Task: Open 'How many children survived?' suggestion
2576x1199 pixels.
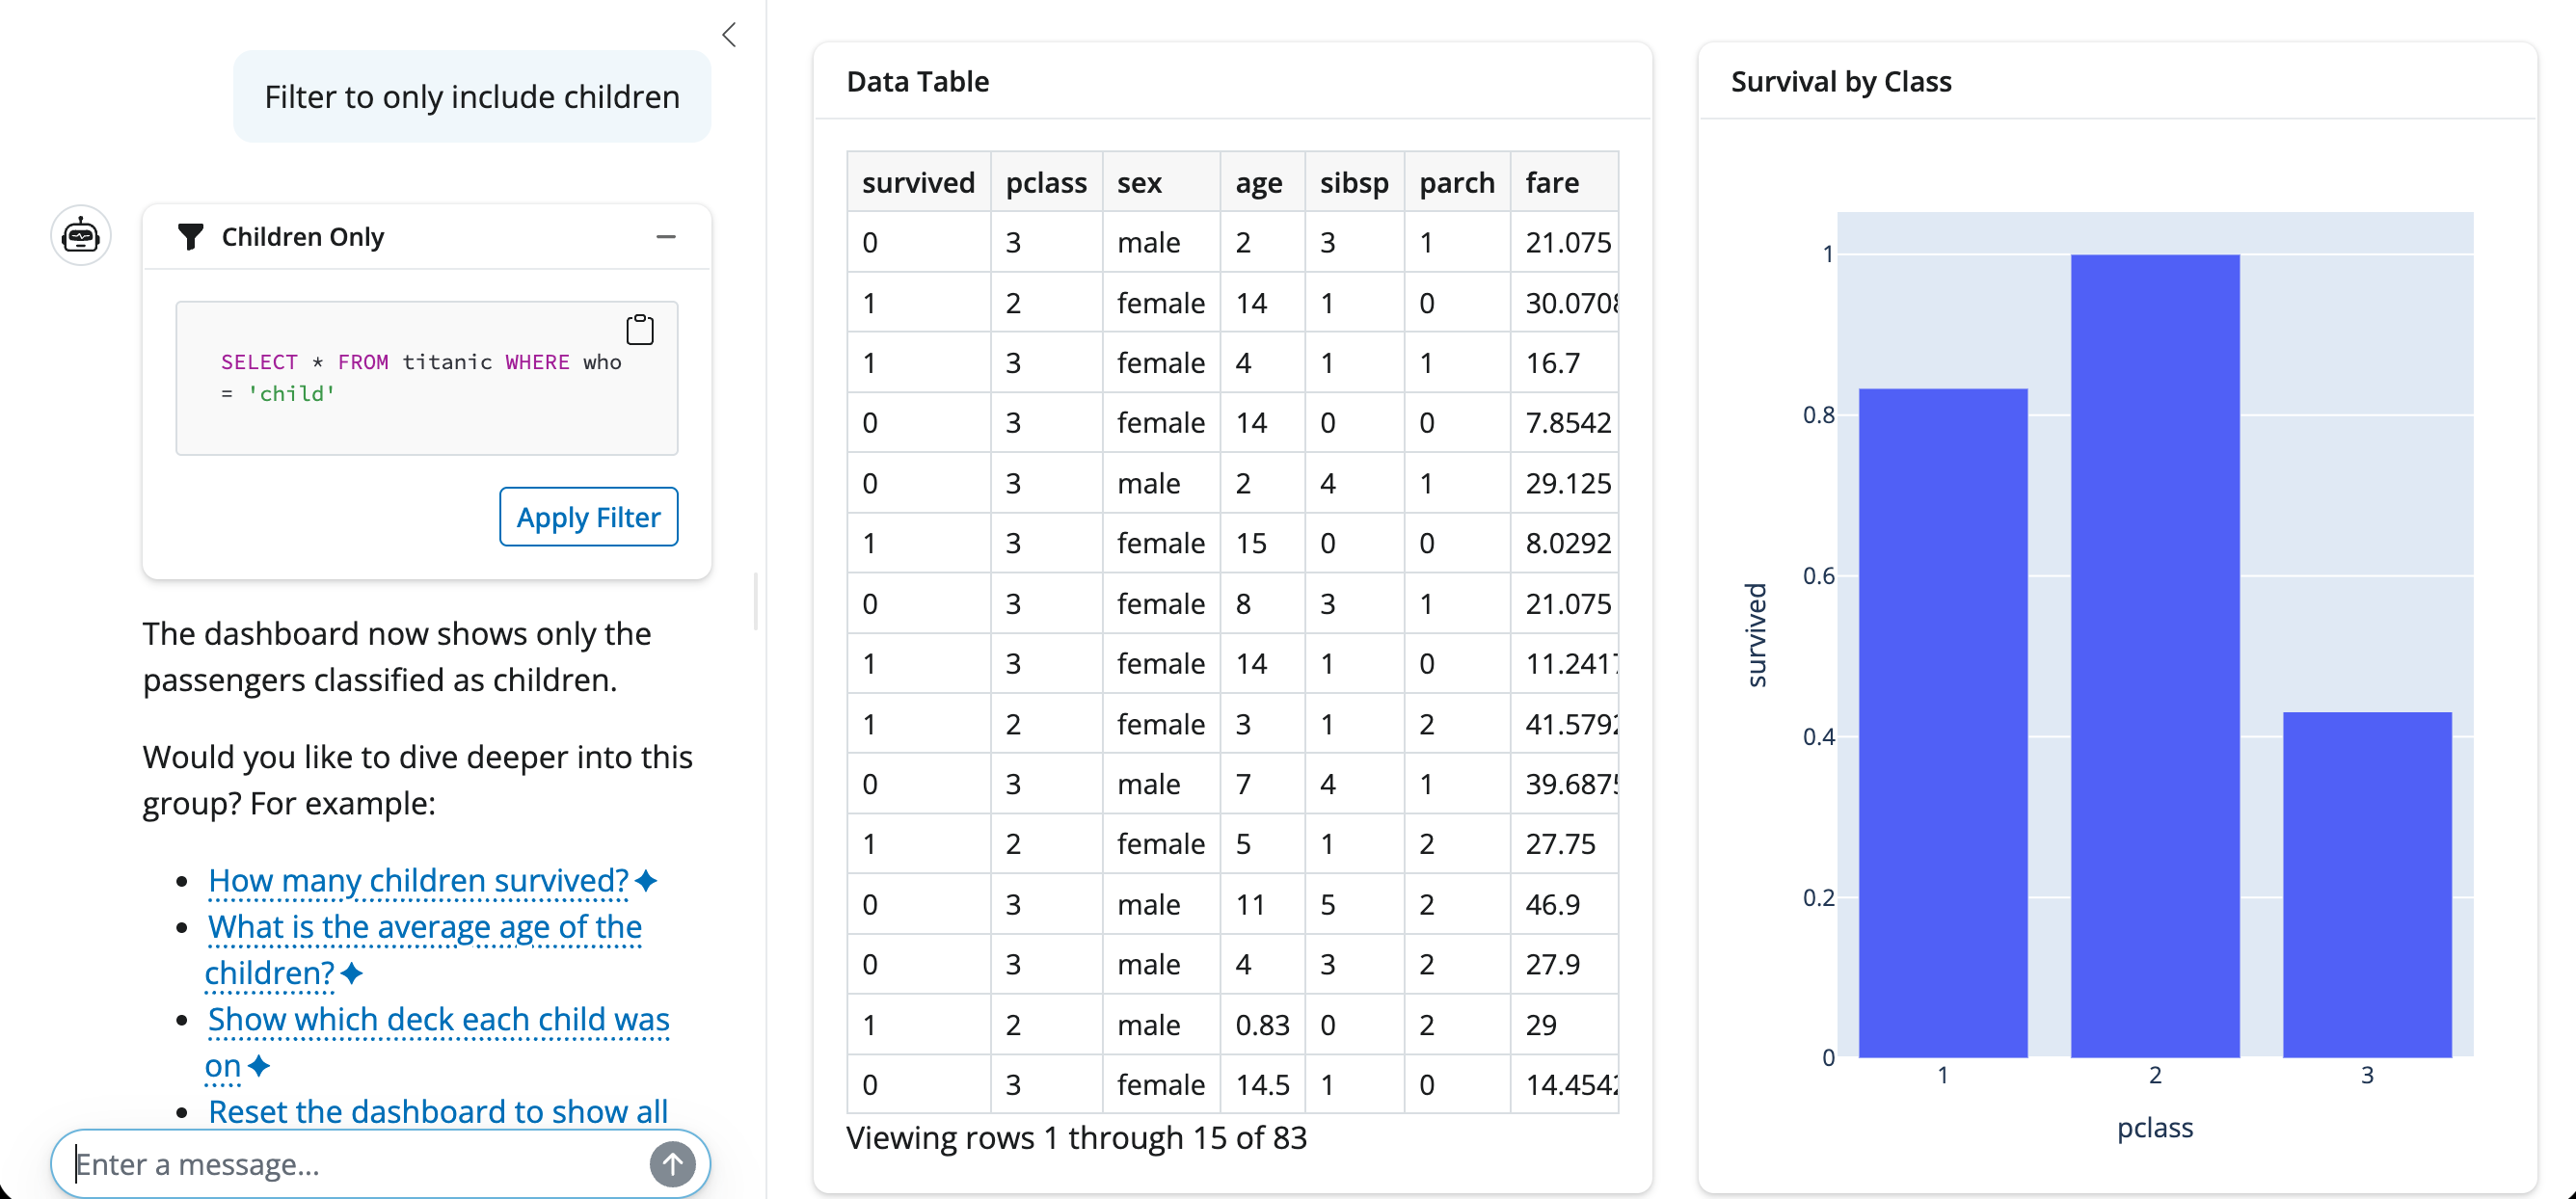Action: [x=417, y=881]
